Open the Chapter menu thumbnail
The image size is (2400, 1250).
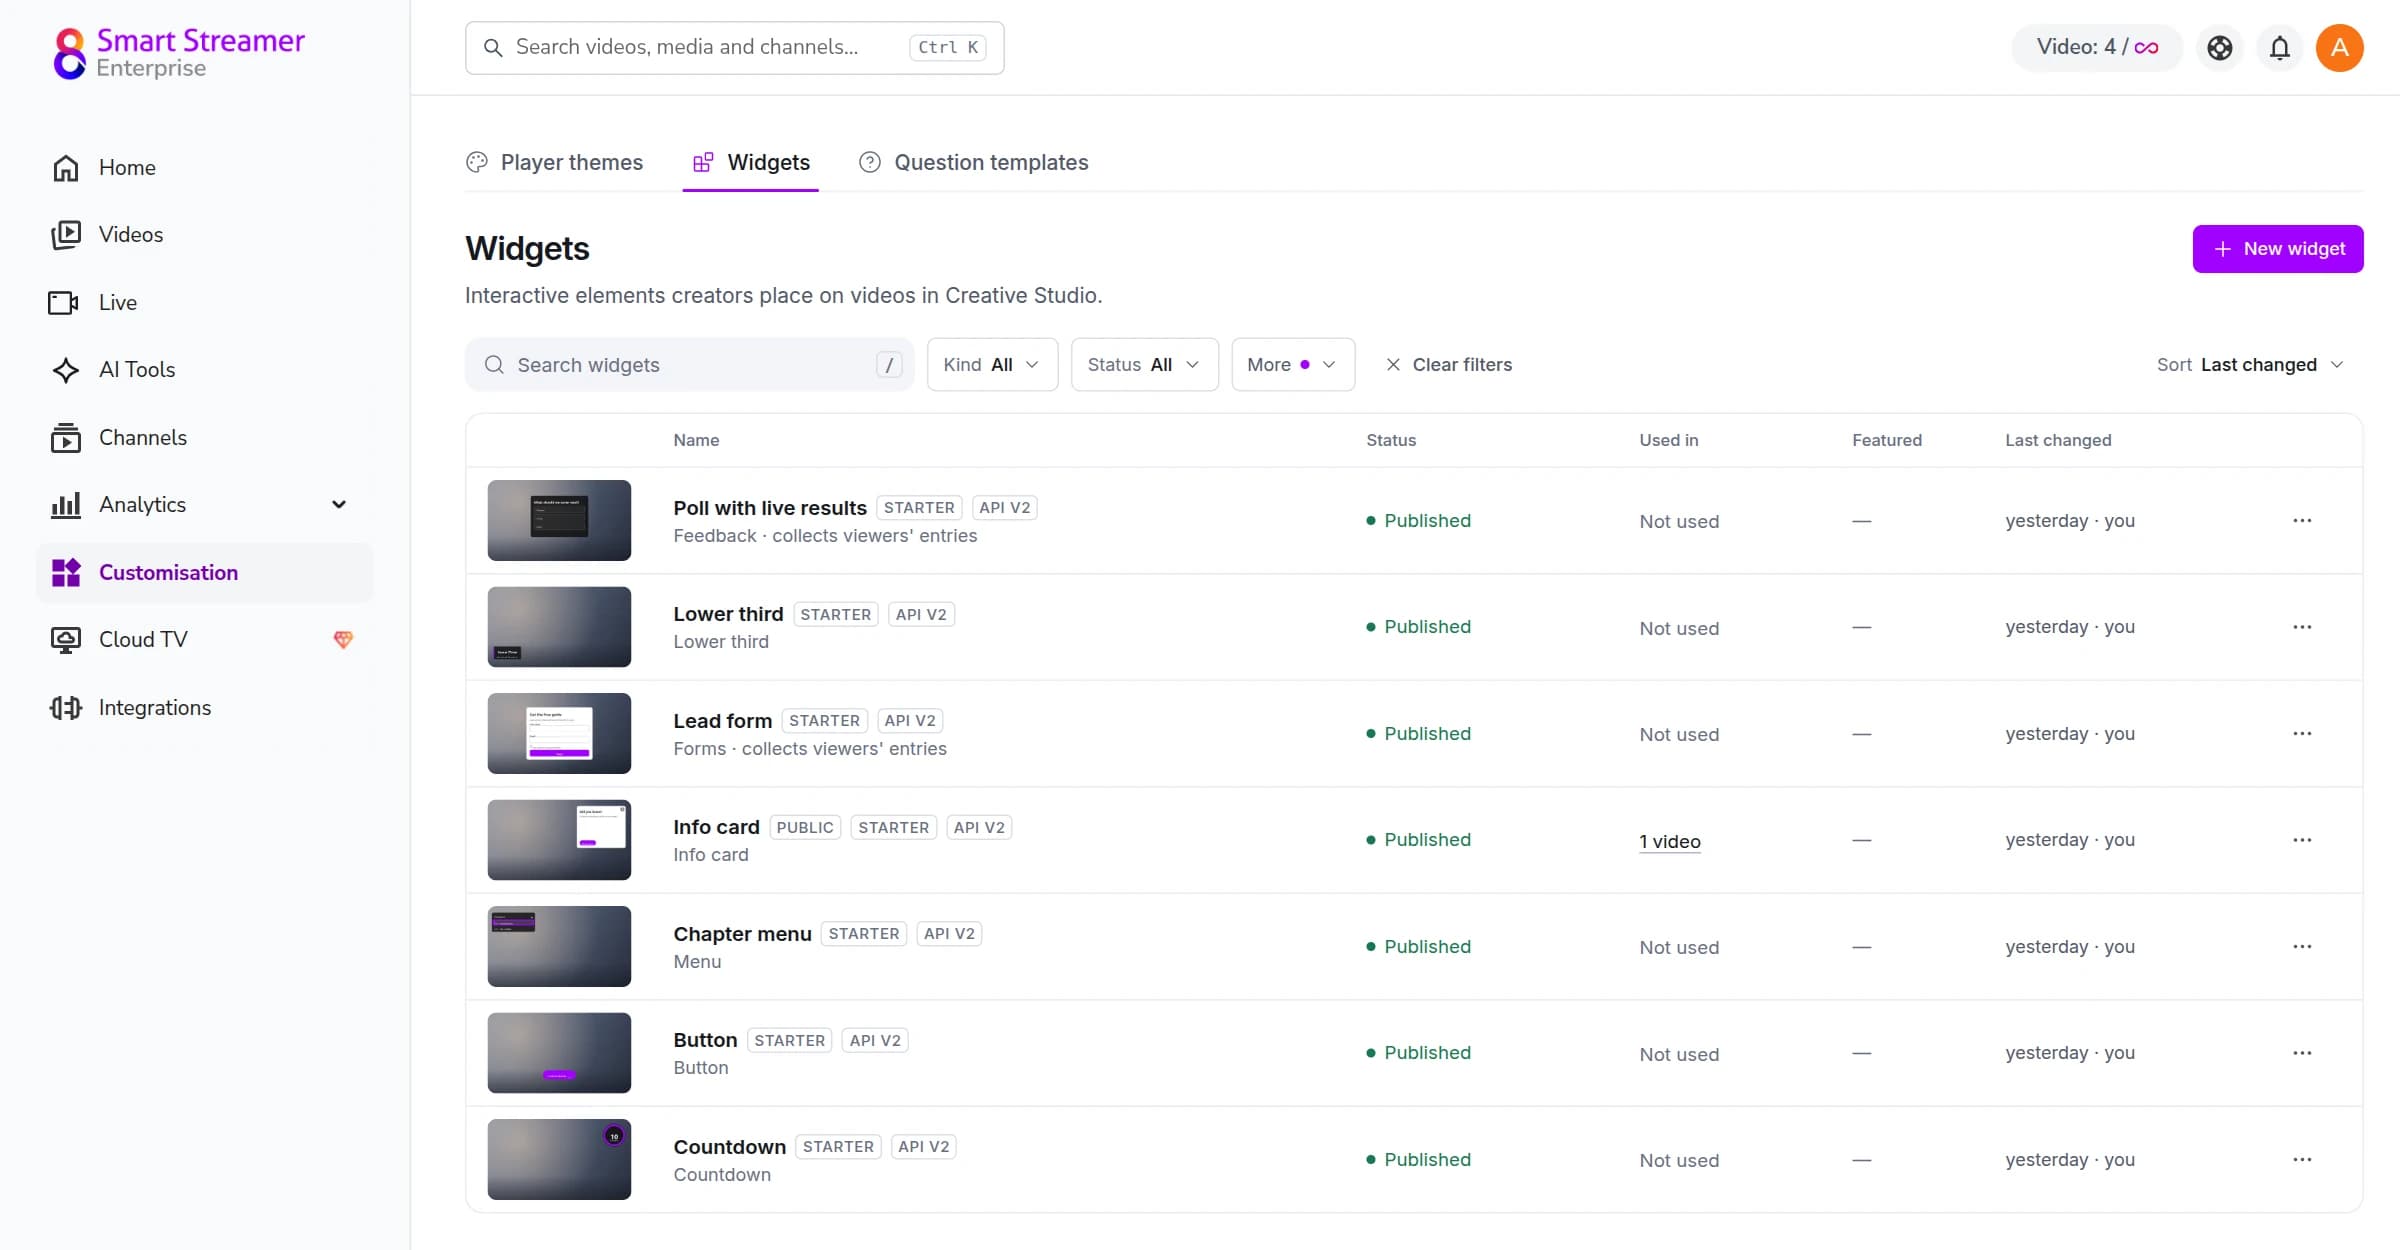tap(559, 946)
